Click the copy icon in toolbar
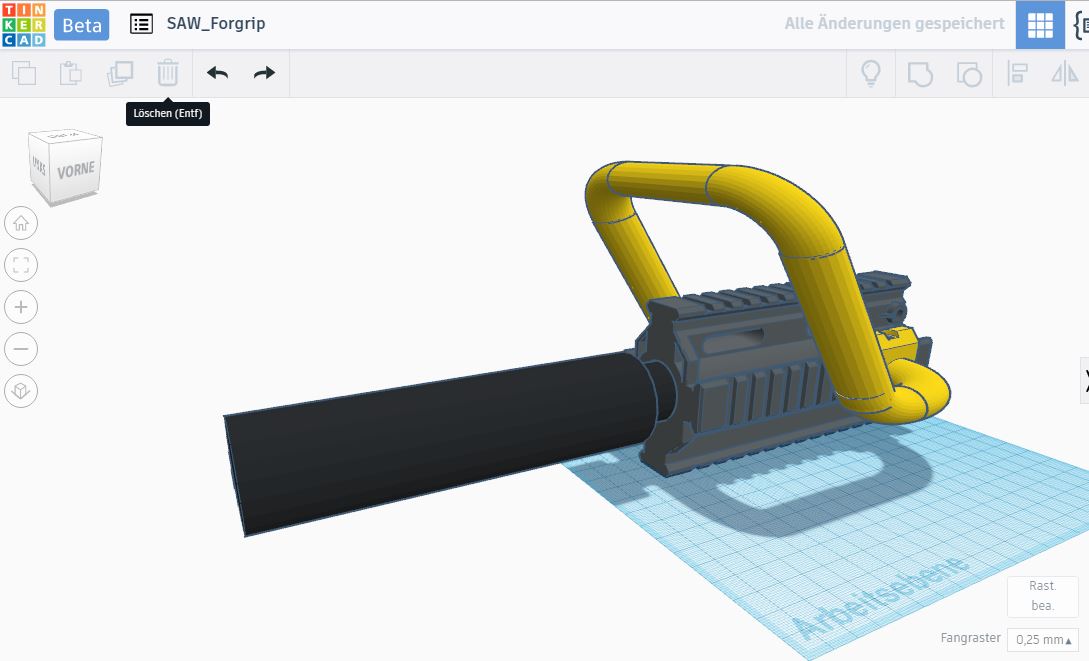 (24, 73)
